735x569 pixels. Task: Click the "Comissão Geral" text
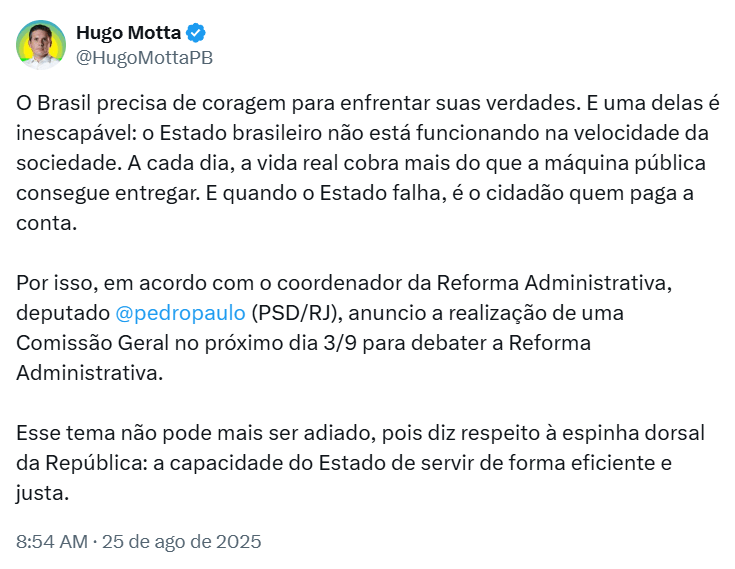point(92,343)
